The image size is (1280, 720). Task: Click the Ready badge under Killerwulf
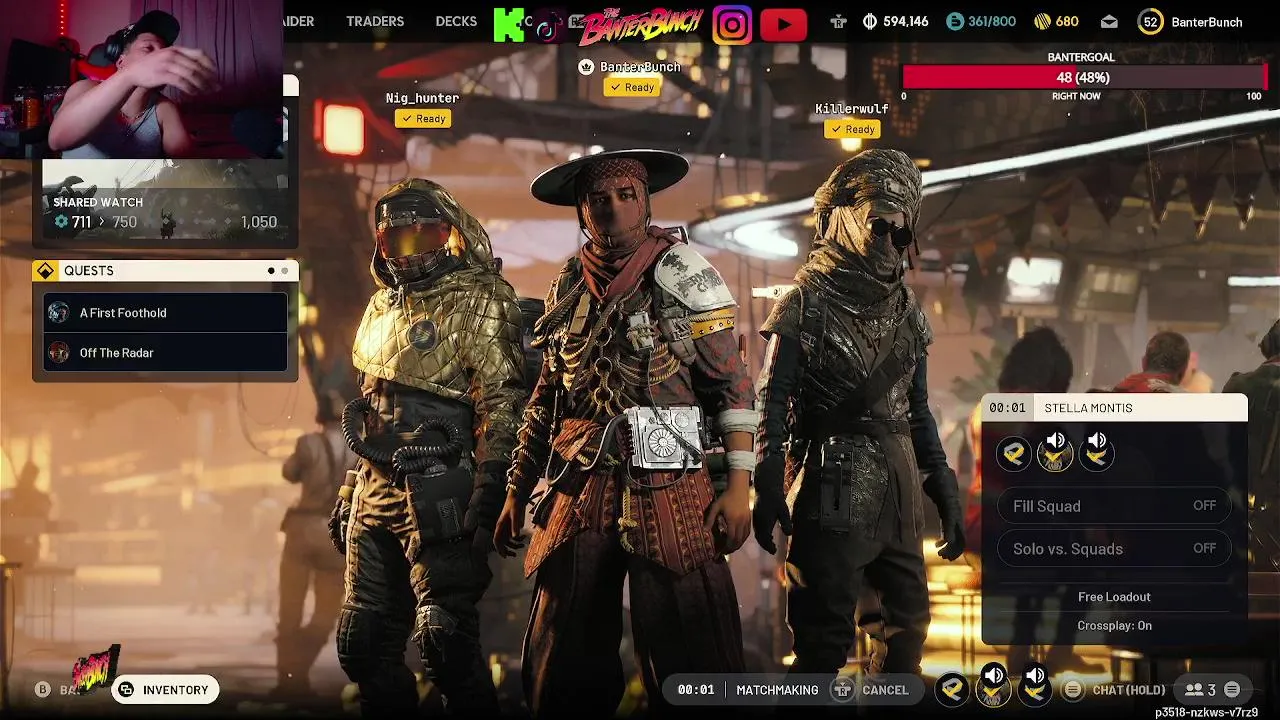pos(852,129)
